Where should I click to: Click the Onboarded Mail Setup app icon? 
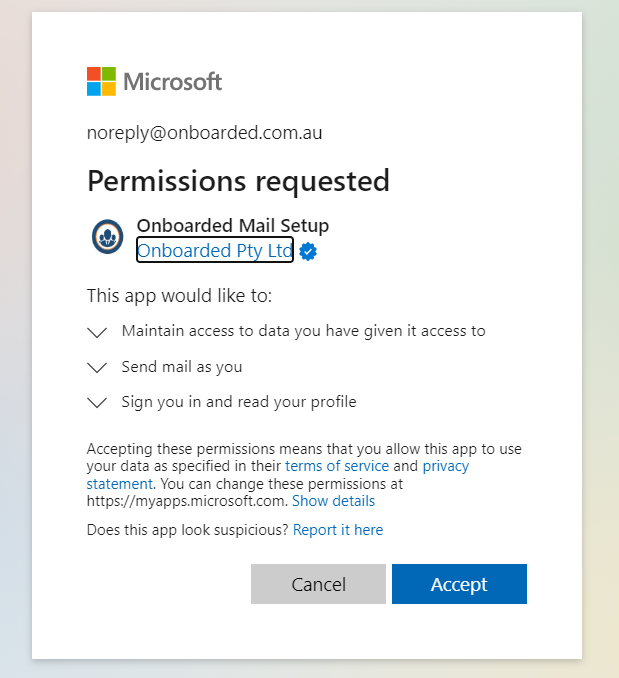click(107, 236)
